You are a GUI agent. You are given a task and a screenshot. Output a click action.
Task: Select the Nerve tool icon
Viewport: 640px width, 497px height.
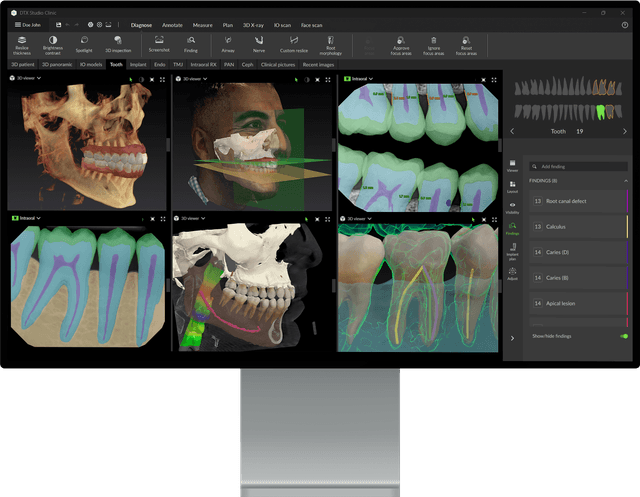point(259,45)
